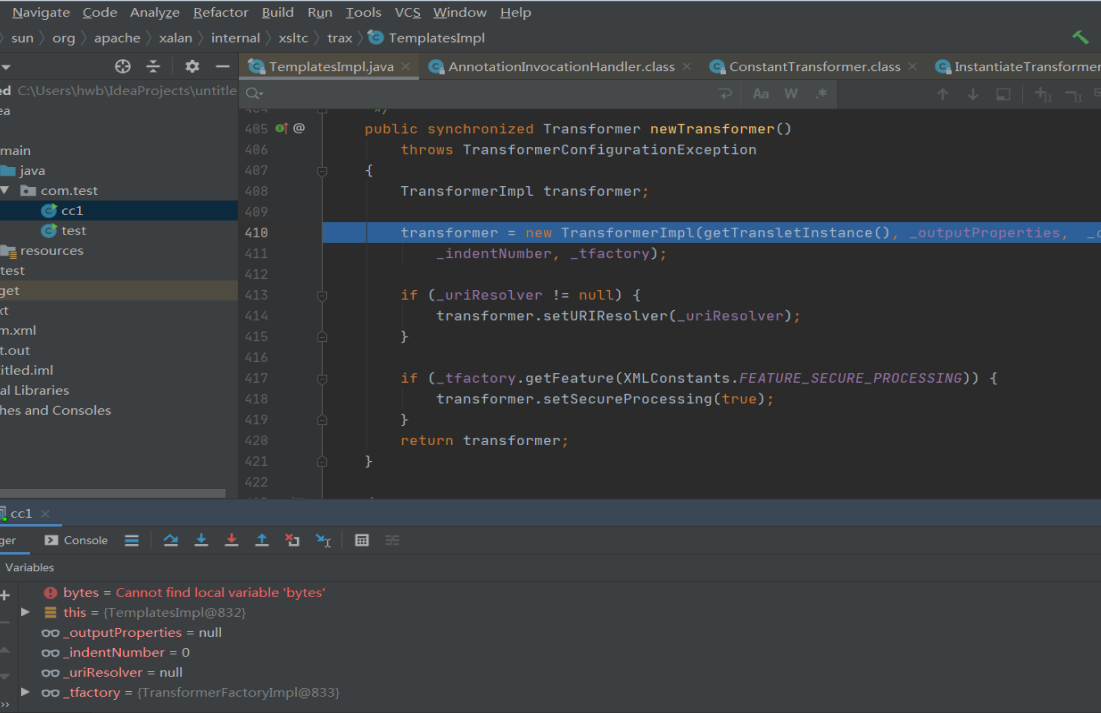Open the Analyze menu
This screenshot has height=713, width=1101.
154,13
